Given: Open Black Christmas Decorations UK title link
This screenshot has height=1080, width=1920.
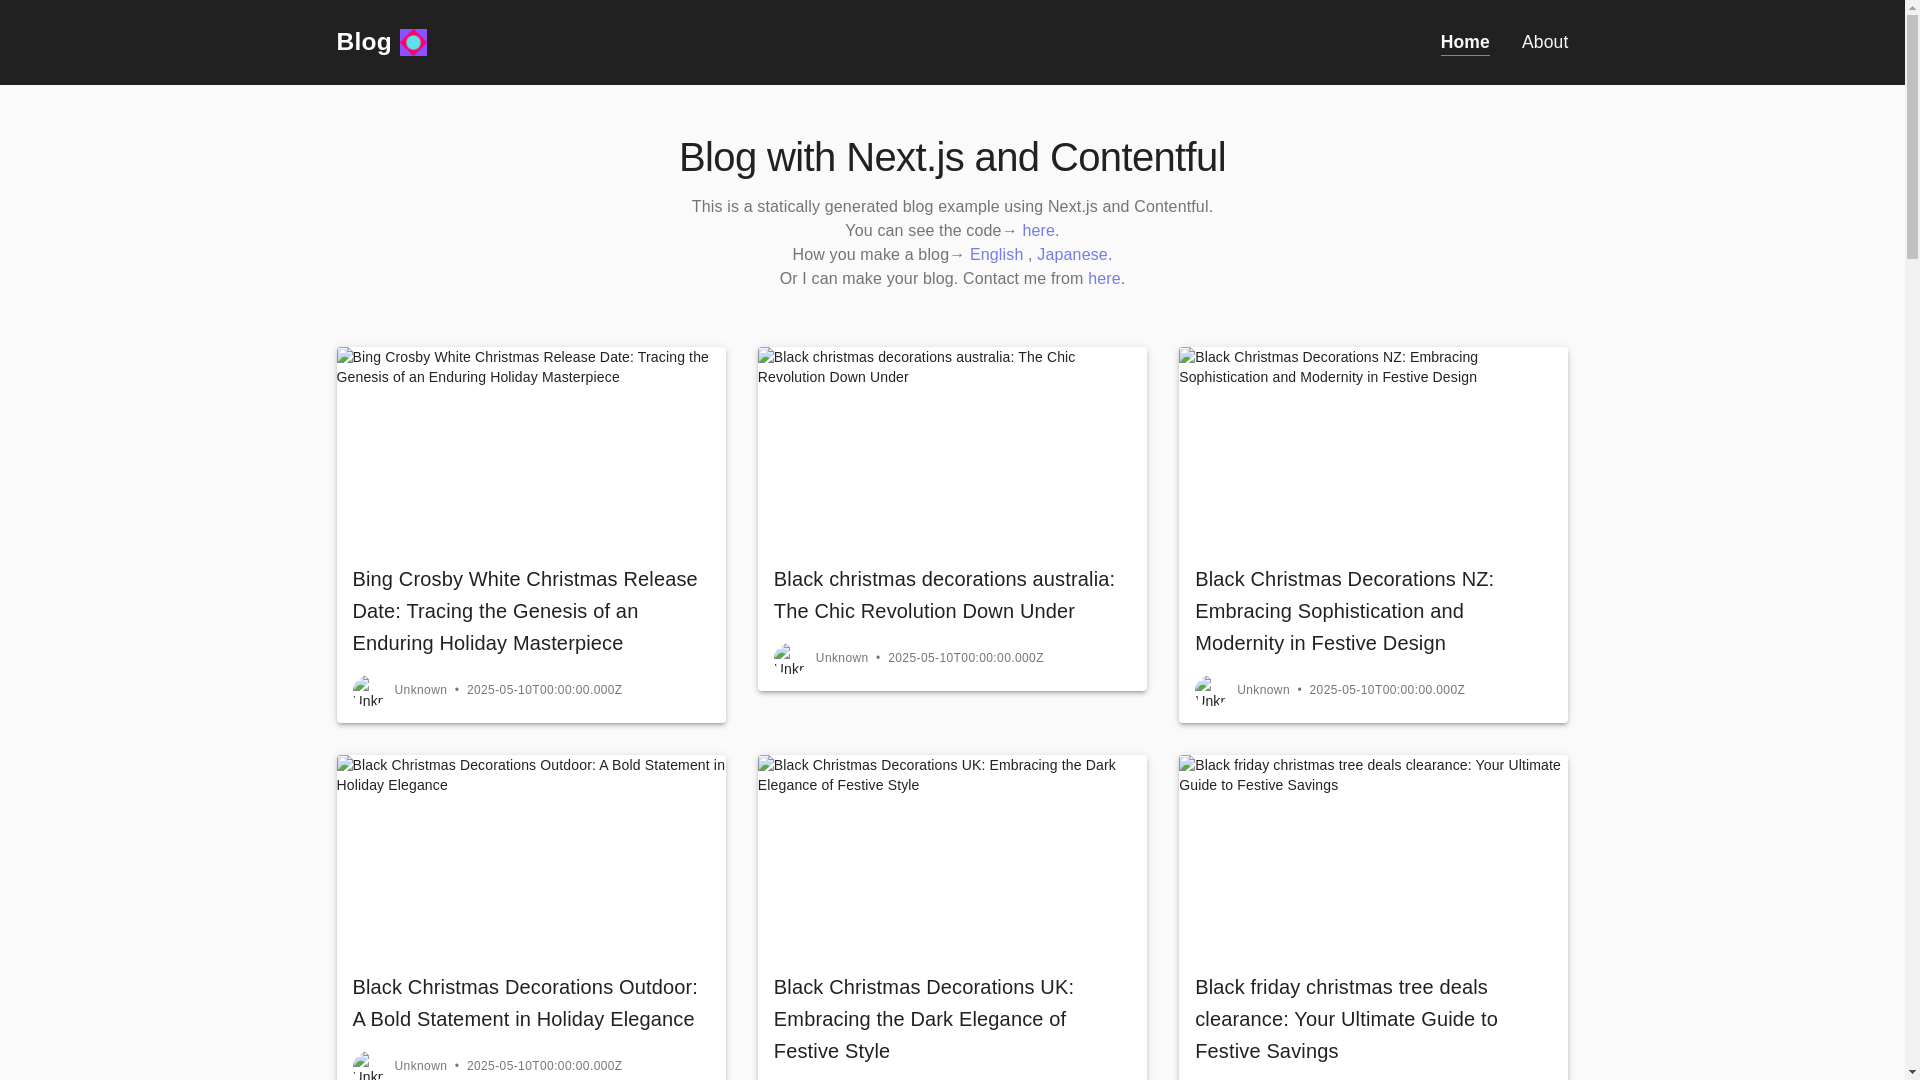Looking at the screenshot, I should coord(924,1019).
